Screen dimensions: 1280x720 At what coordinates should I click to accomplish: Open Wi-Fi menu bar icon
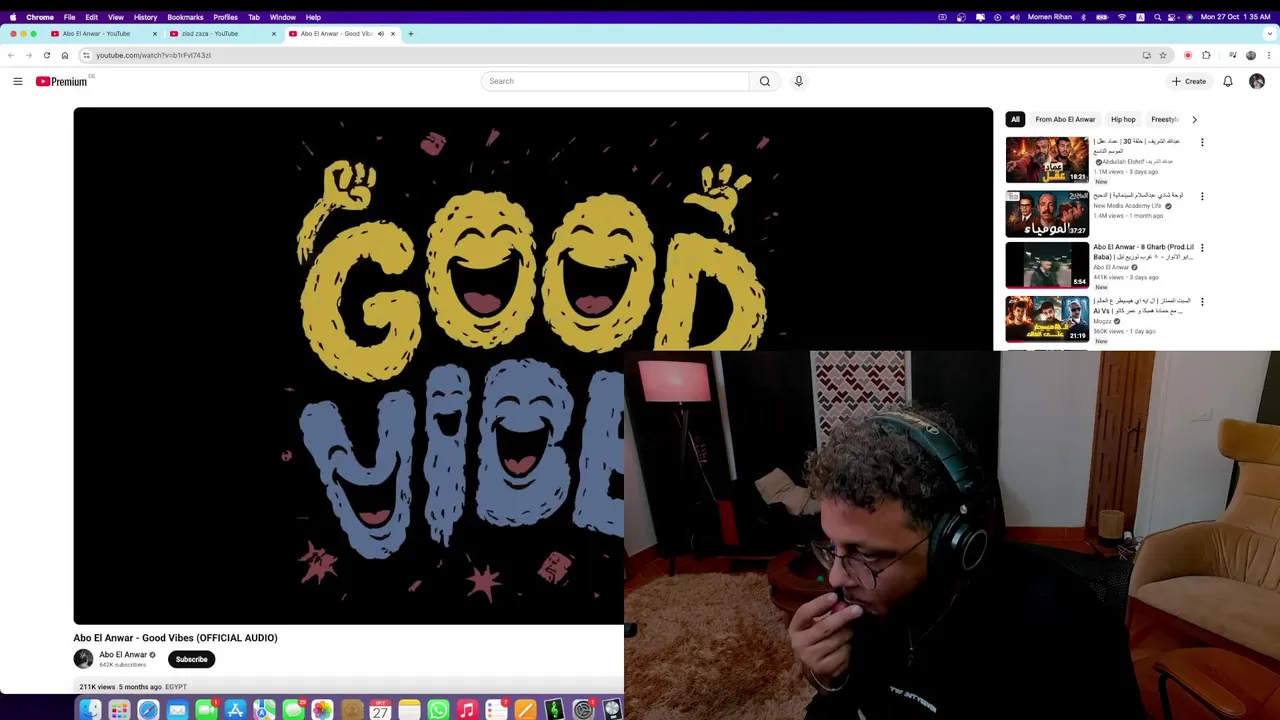click(x=1122, y=17)
